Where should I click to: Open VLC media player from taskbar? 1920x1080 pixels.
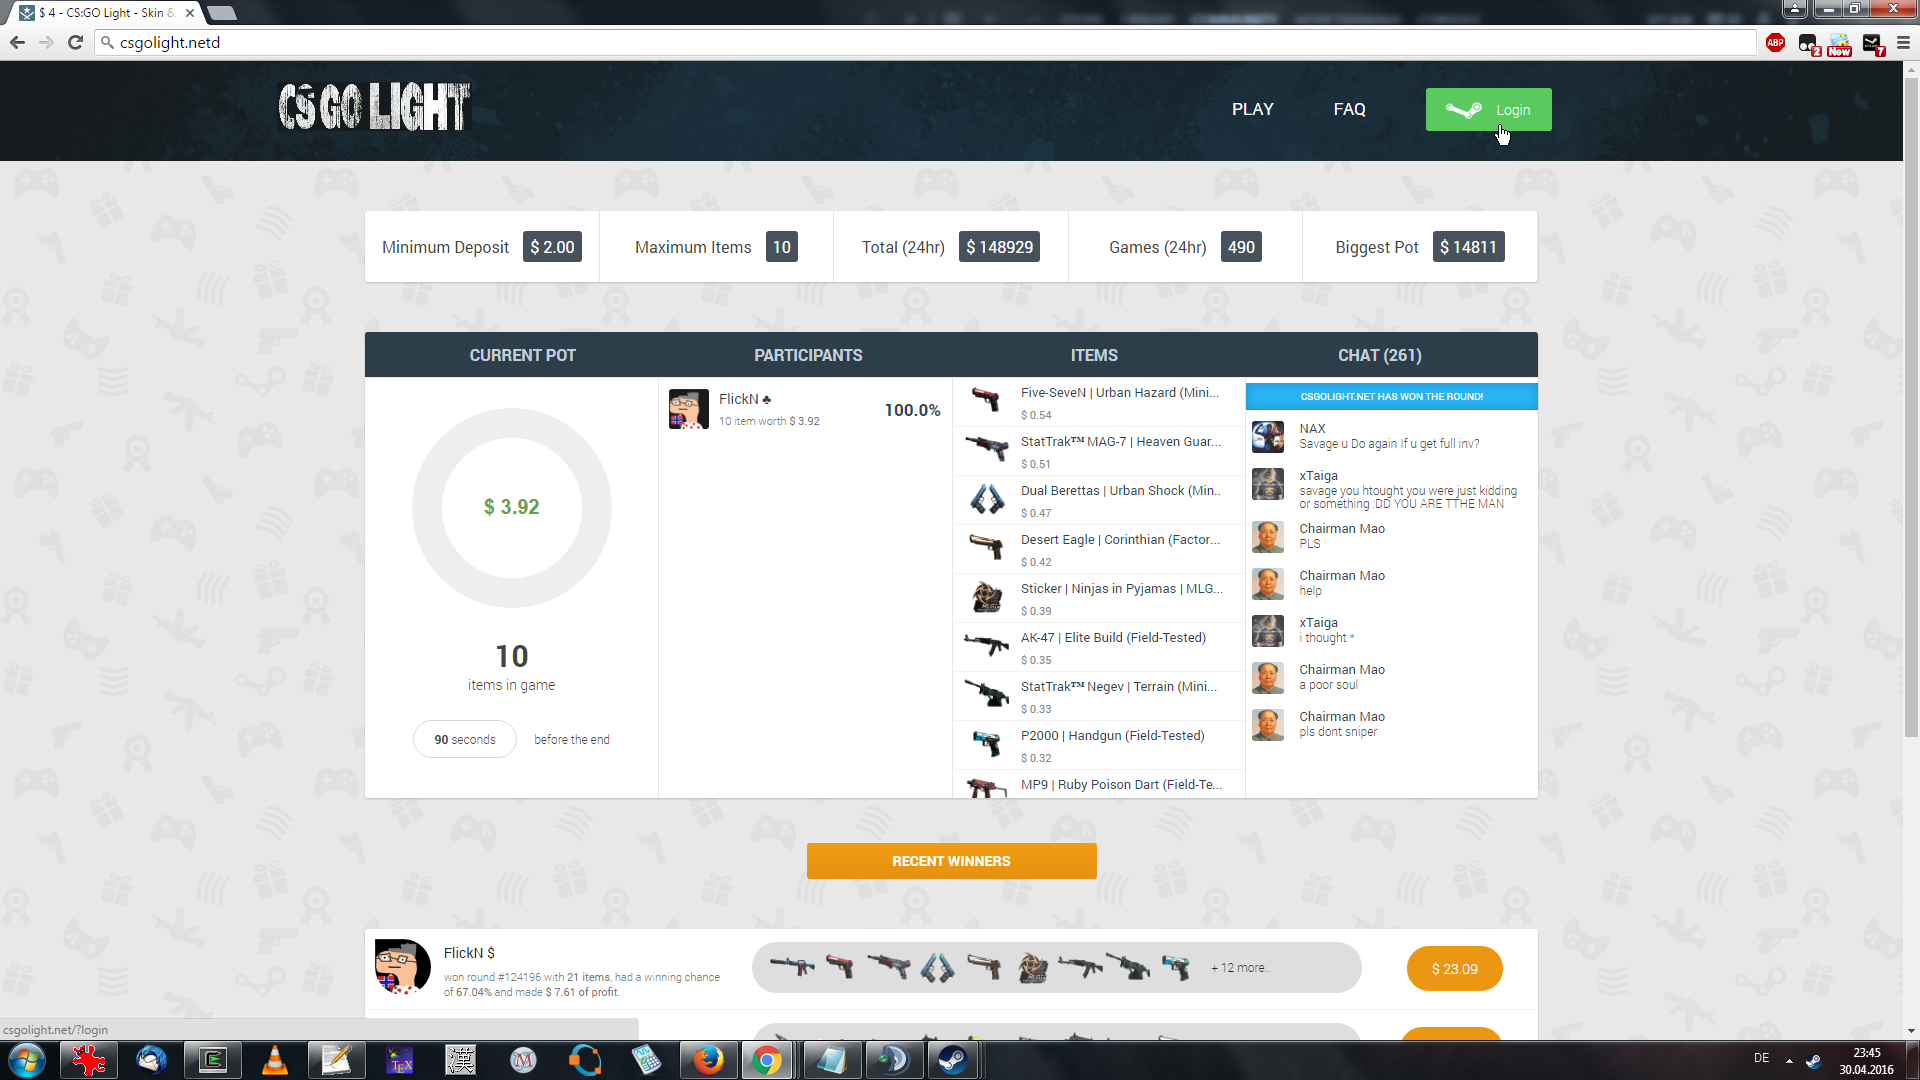274,1060
